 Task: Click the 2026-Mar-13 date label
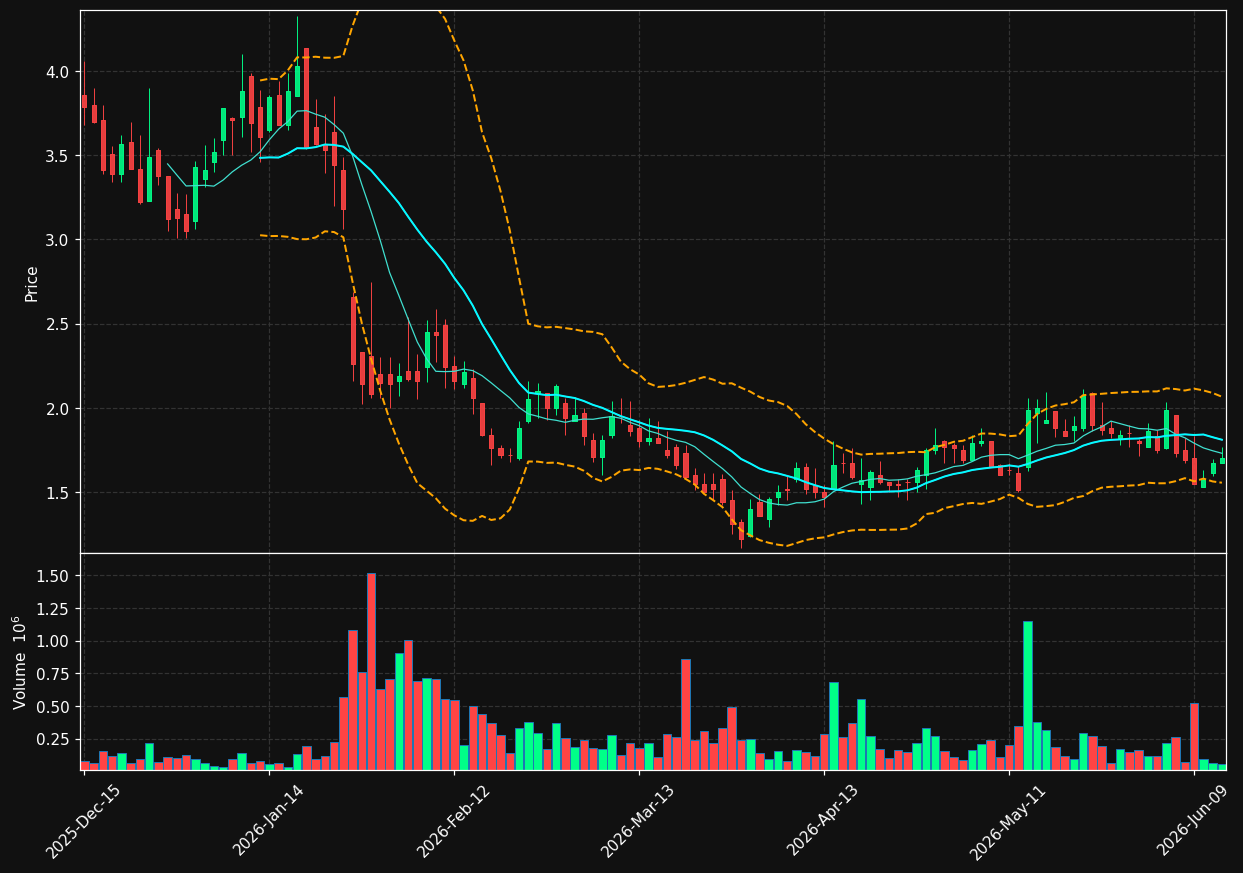coord(637,820)
